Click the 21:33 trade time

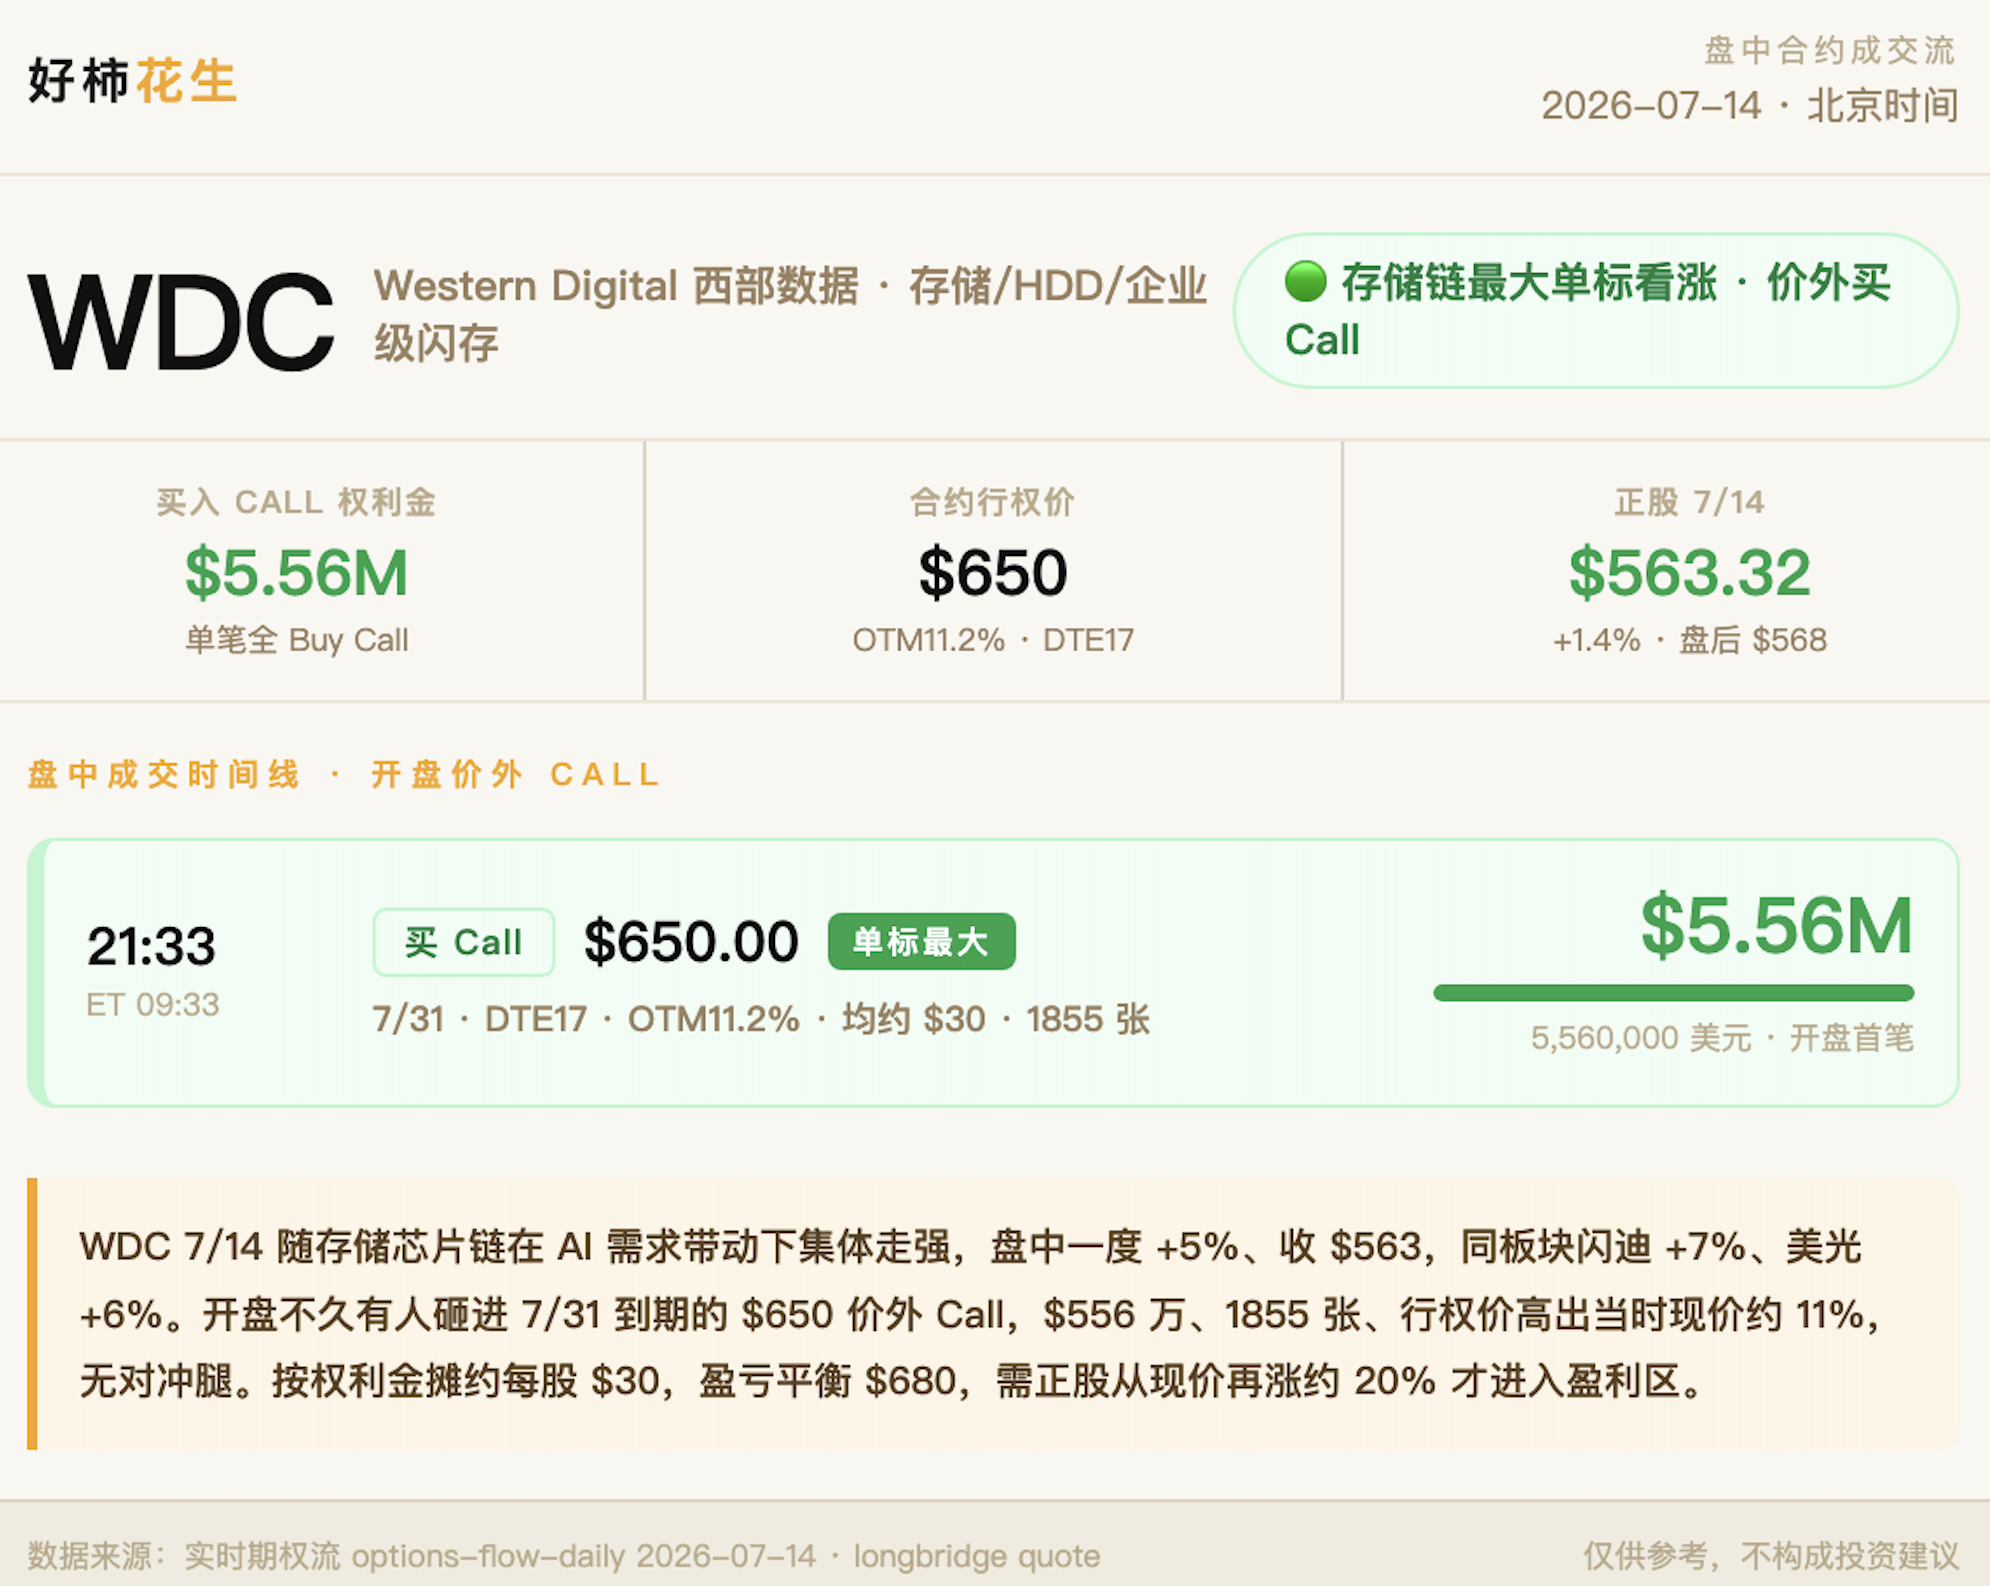pyautogui.click(x=151, y=946)
